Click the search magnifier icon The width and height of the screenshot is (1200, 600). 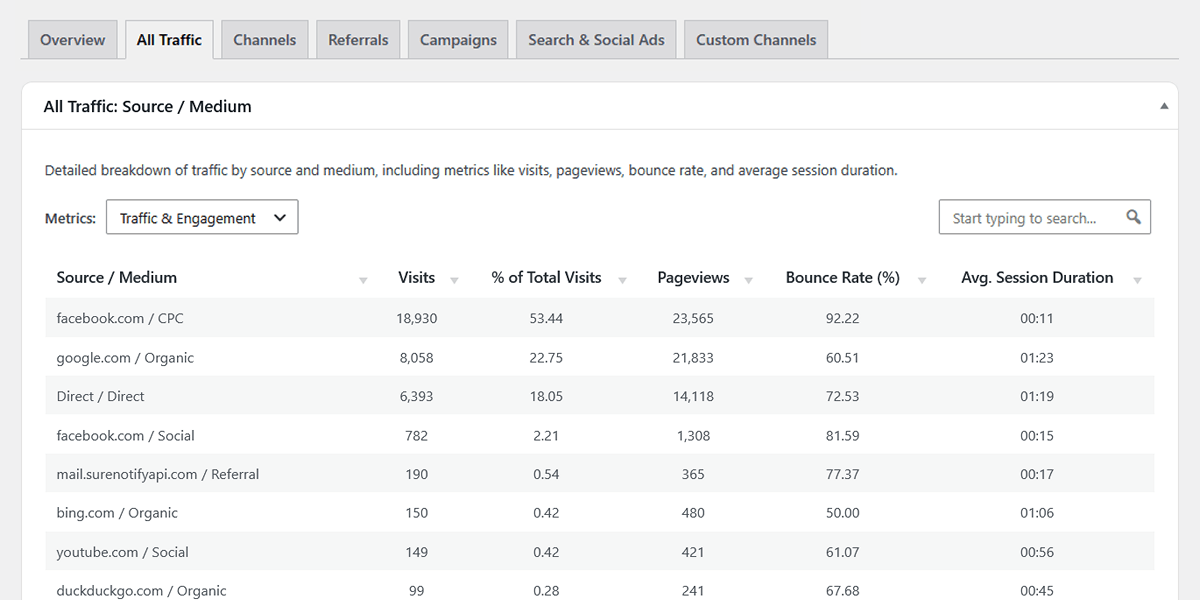(1133, 217)
